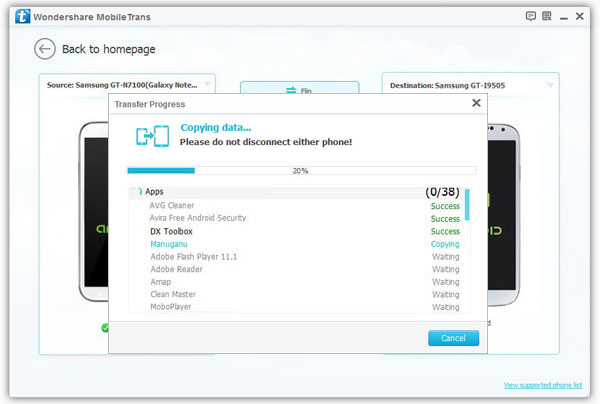Close the Transfer Progress dialog
The height and width of the screenshot is (404, 600).
coord(476,103)
